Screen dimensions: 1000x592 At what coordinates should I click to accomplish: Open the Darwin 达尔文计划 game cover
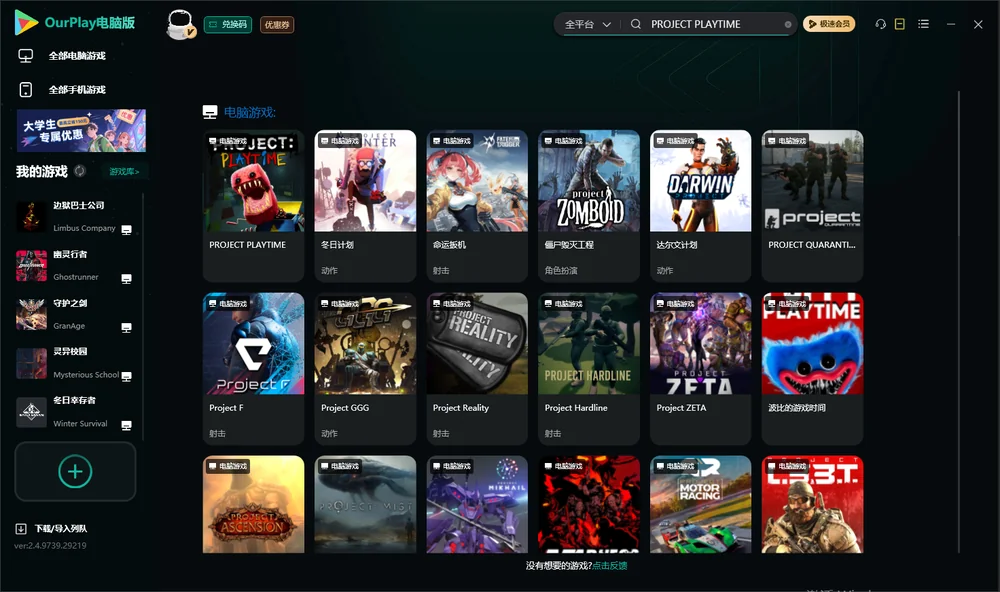point(701,181)
